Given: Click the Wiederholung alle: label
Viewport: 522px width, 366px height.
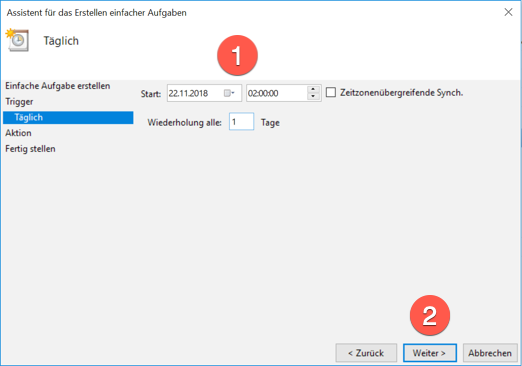Looking at the screenshot, I should click(184, 122).
